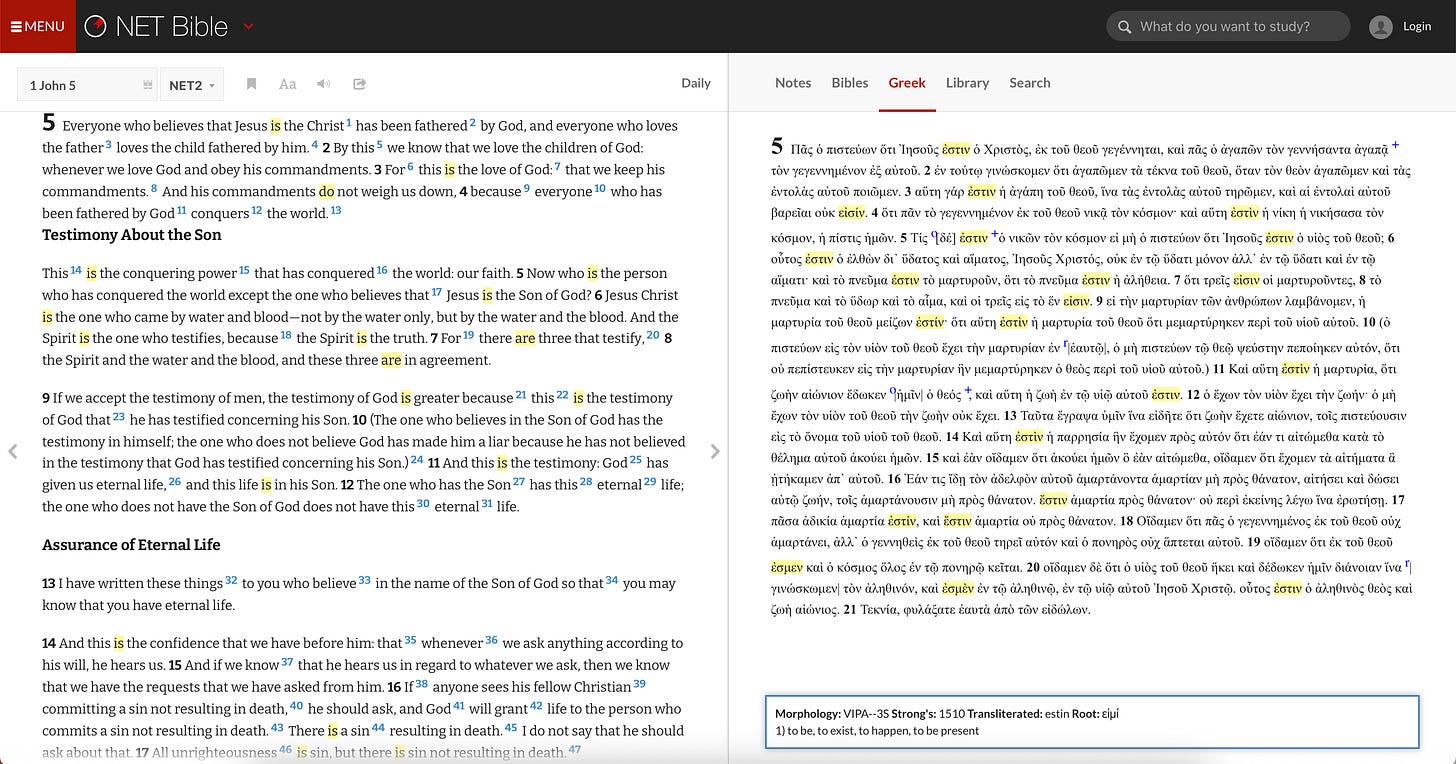Click highlighted 'εἰσίν' after 'βαρεῖαι οὐκ'
The image size is (1456, 764).
(854, 214)
